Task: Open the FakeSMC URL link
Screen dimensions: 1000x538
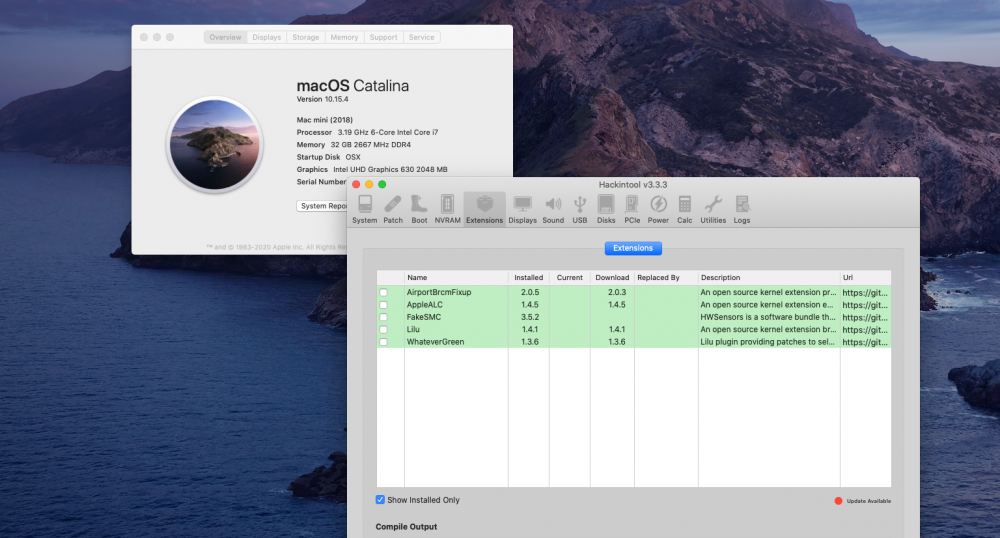Action: pos(865,317)
